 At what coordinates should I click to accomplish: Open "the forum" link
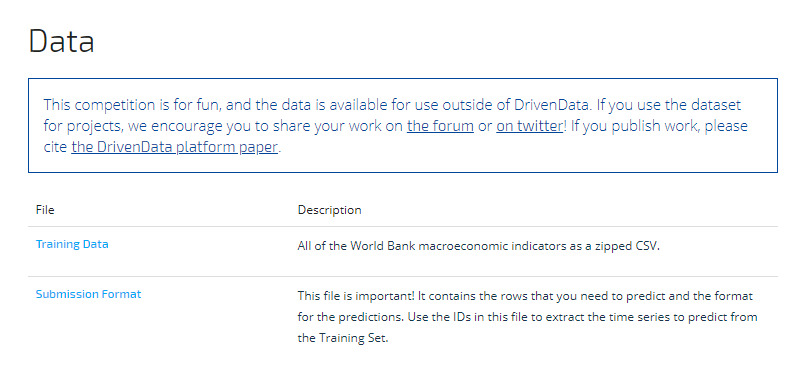pyautogui.click(x=440, y=126)
